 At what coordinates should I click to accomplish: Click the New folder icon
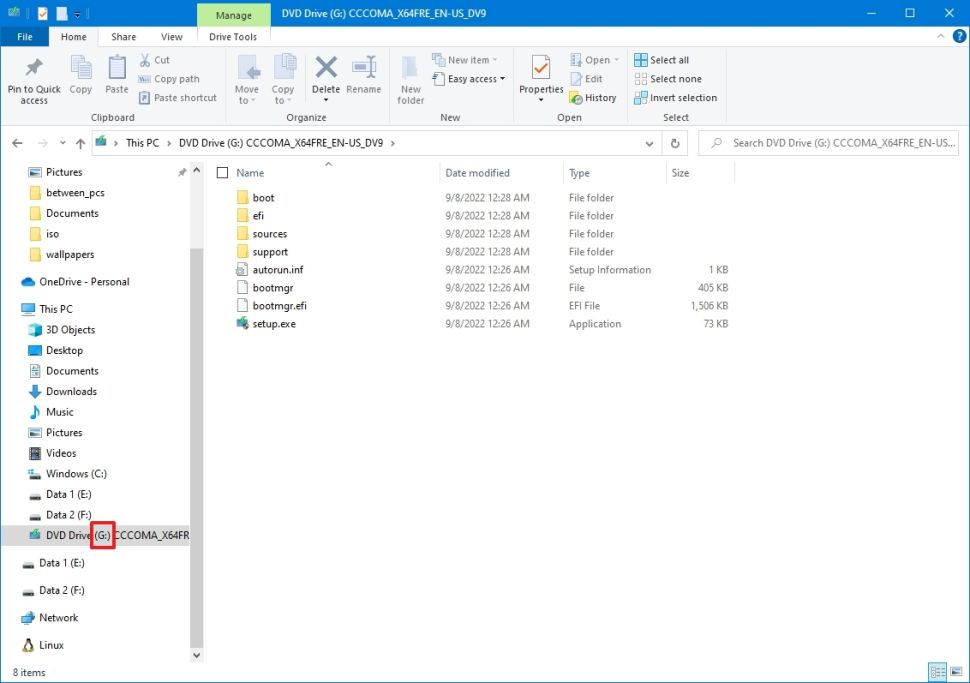click(410, 68)
